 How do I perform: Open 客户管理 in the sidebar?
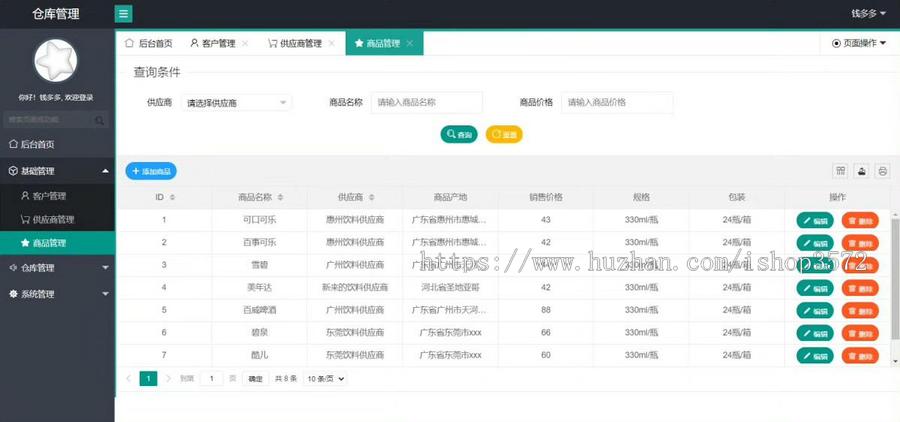coord(57,196)
